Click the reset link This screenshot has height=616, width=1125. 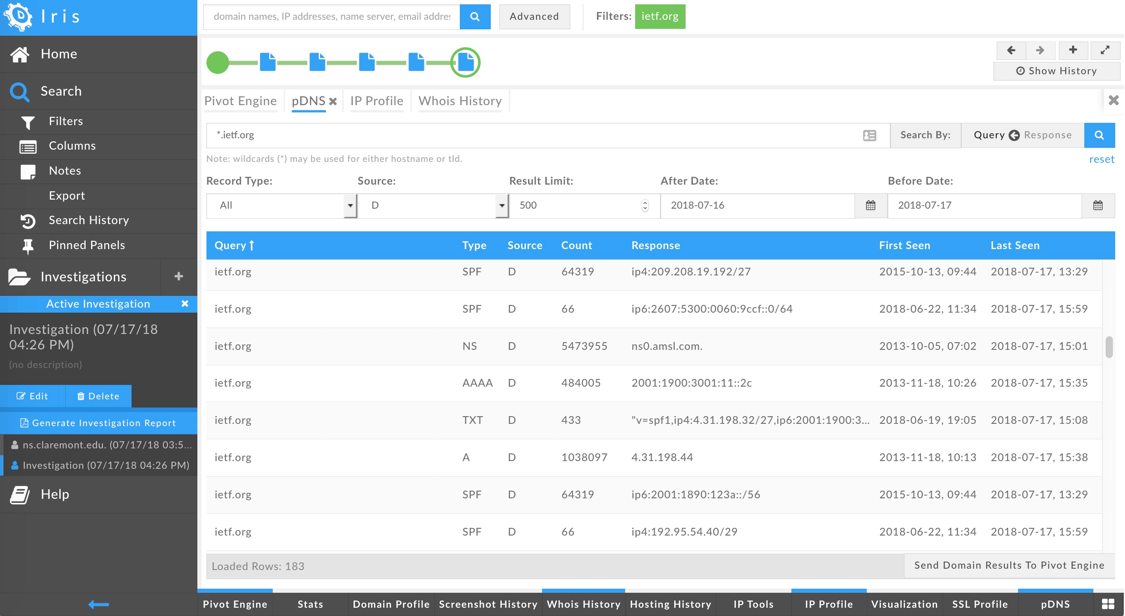pyautogui.click(x=1101, y=159)
